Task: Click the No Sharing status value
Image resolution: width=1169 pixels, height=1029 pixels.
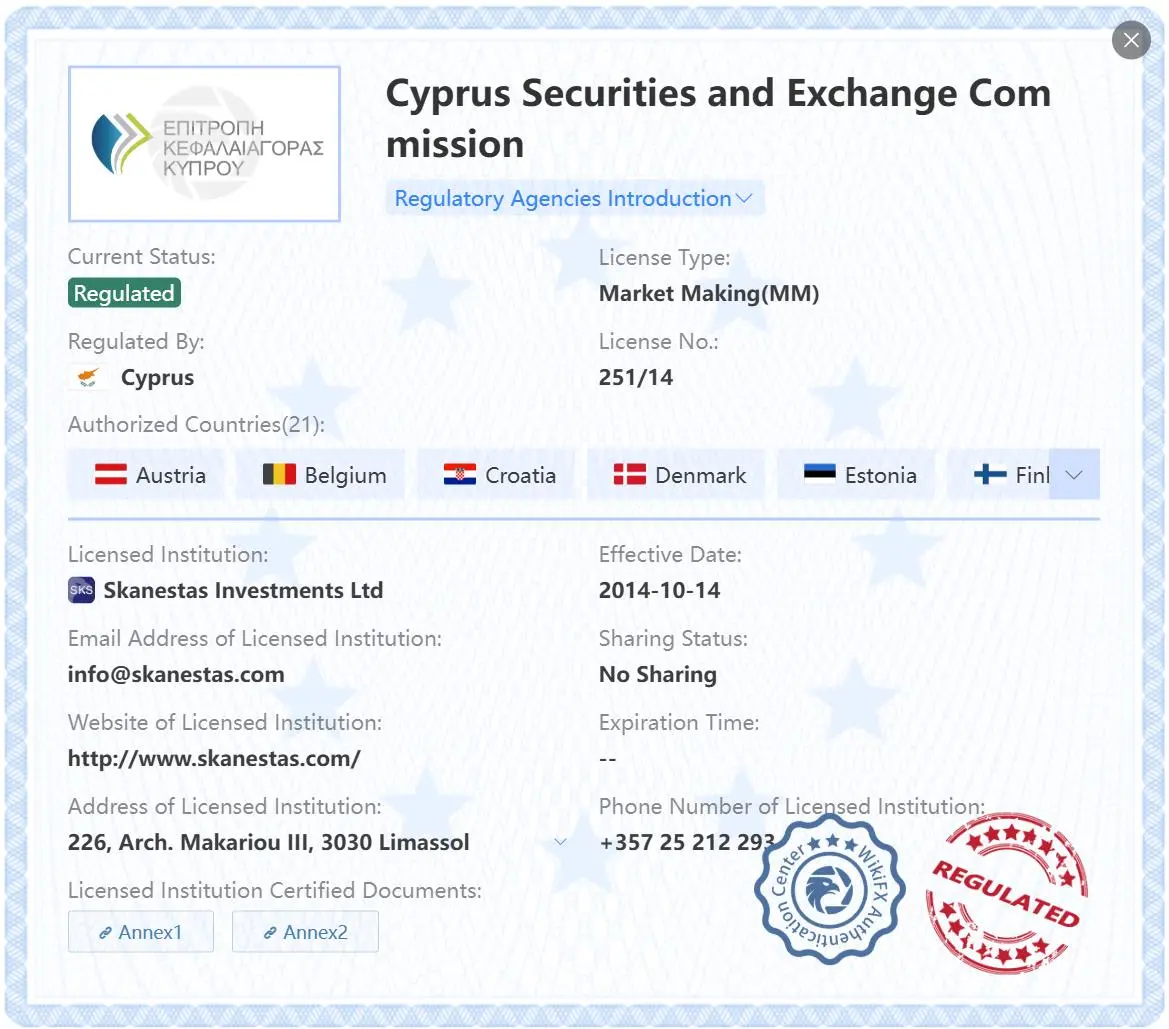Action: [658, 674]
